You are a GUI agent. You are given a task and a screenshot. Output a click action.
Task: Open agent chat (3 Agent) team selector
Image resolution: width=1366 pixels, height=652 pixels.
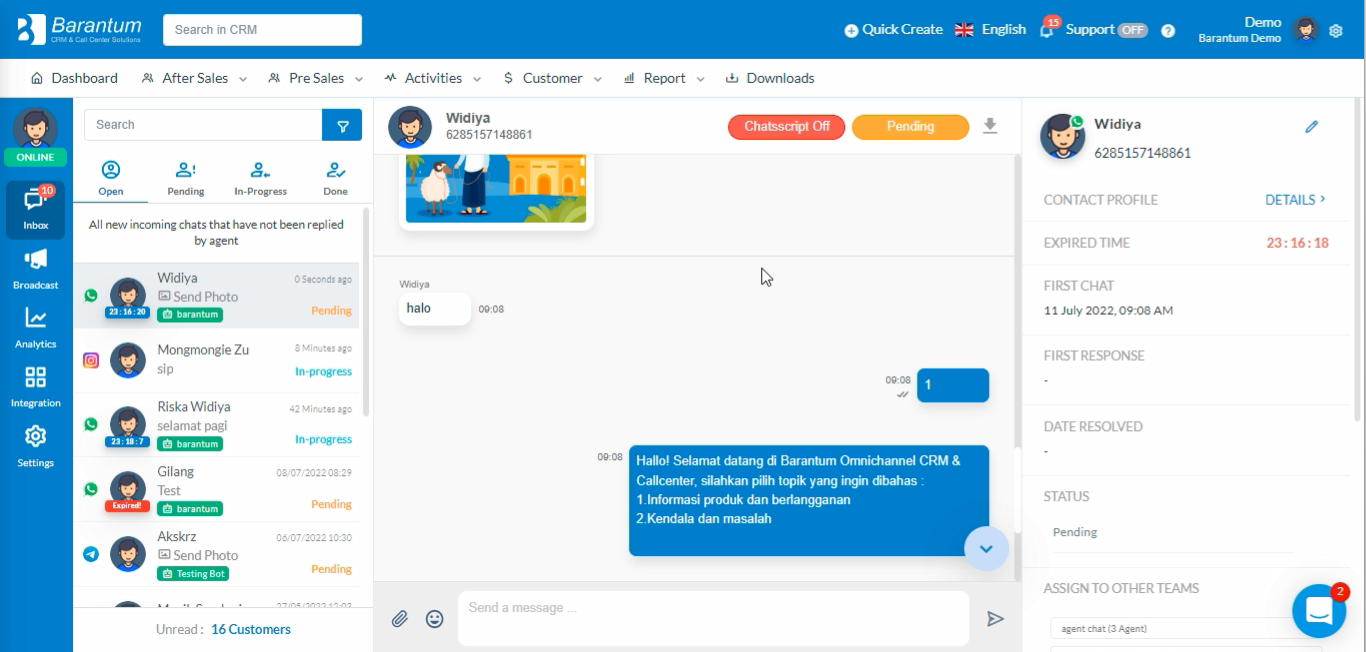(x=1185, y=629)
